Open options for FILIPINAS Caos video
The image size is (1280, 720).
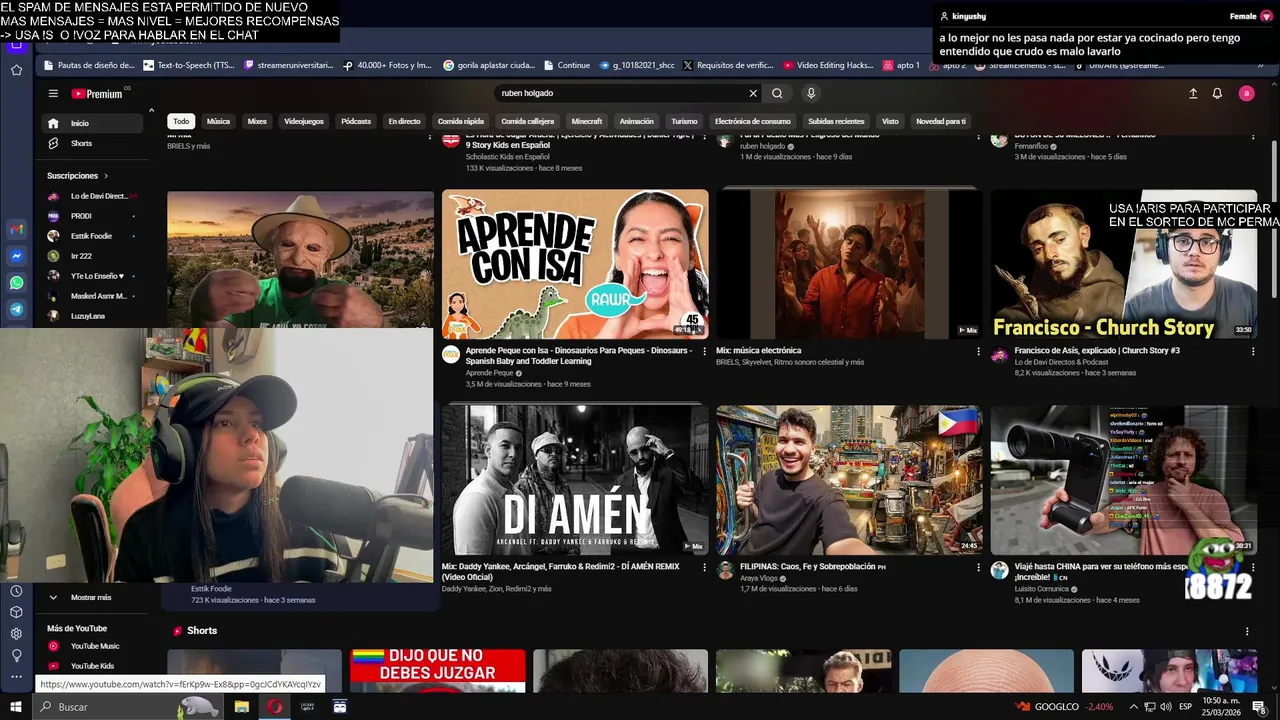979,567
